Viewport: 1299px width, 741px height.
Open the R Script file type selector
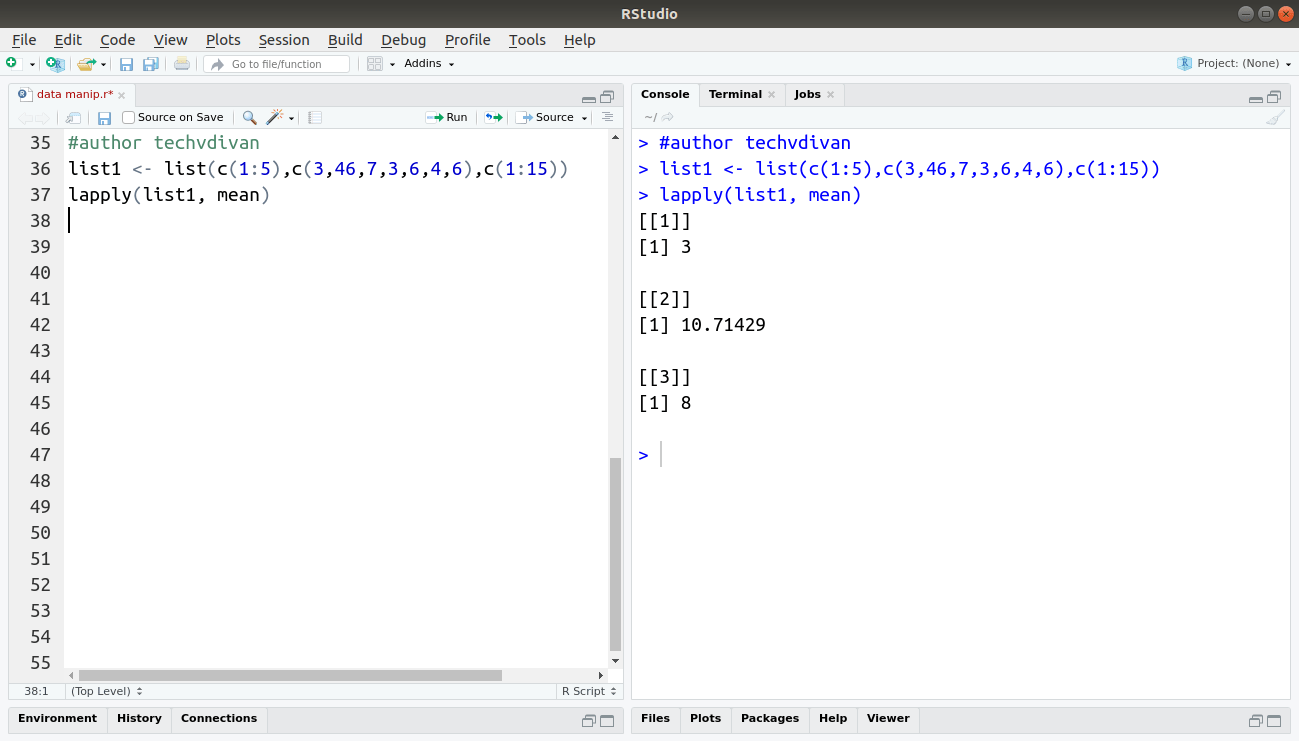588,691
